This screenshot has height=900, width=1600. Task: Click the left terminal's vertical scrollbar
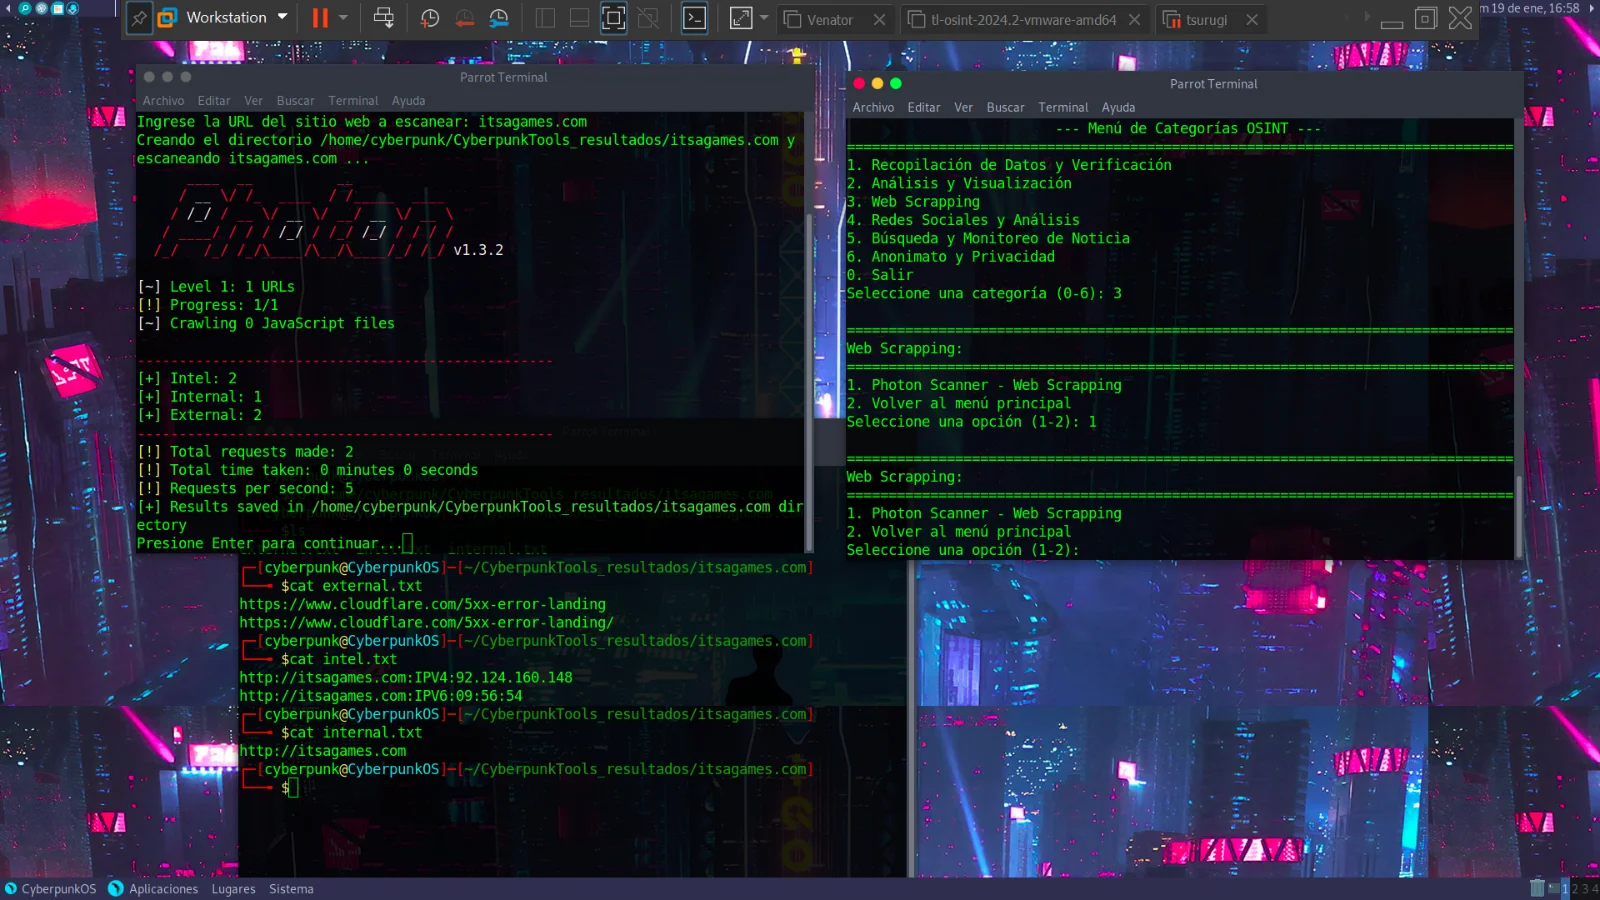point(809,380)
